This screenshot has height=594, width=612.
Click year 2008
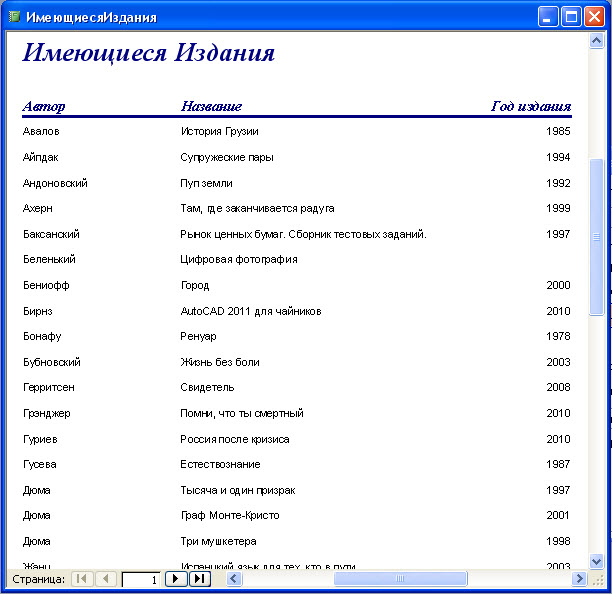pos(558,387)
